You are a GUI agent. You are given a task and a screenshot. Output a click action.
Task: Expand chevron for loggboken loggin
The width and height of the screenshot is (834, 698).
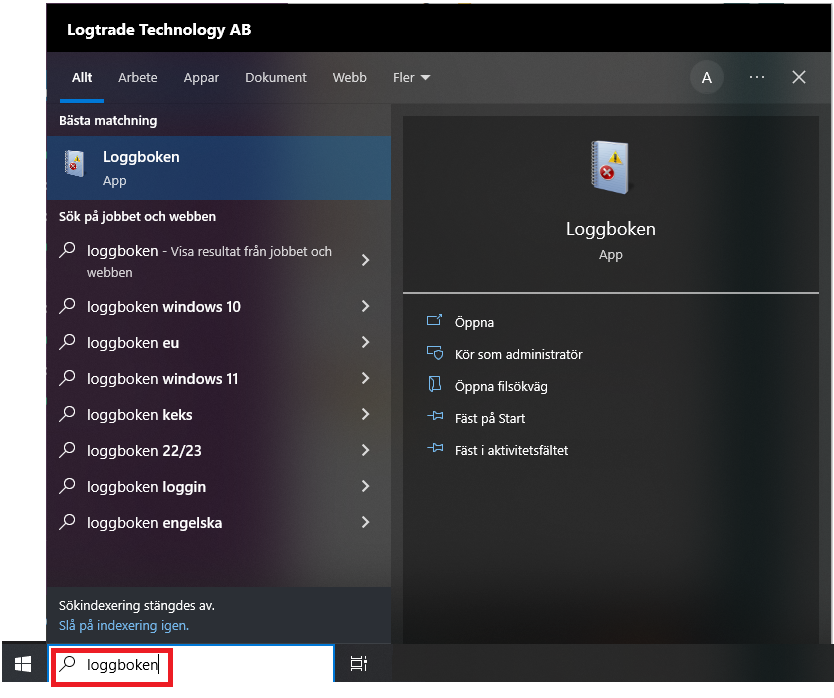point(365,486)
